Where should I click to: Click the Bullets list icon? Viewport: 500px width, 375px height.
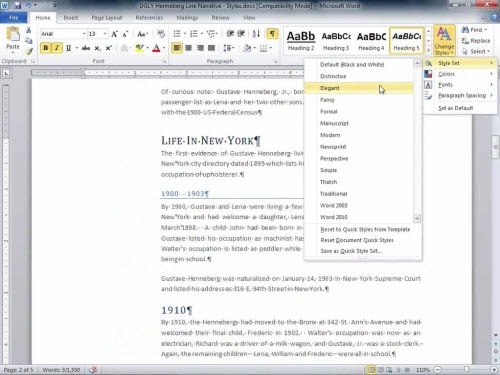pos(177,34)
